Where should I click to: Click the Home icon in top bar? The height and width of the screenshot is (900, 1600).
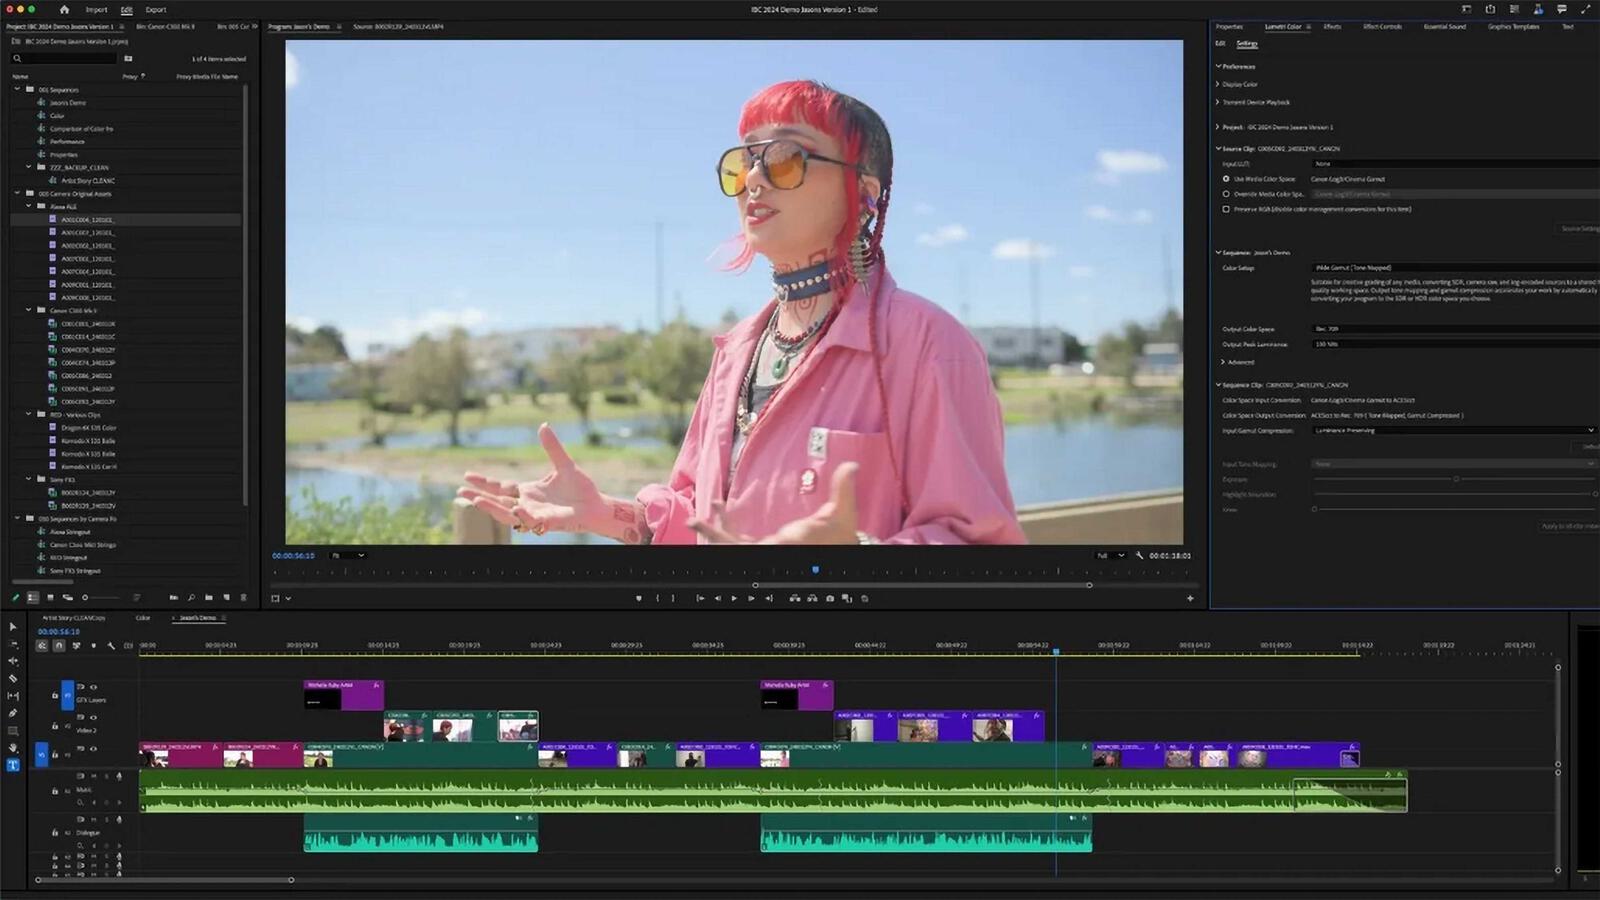64,10
